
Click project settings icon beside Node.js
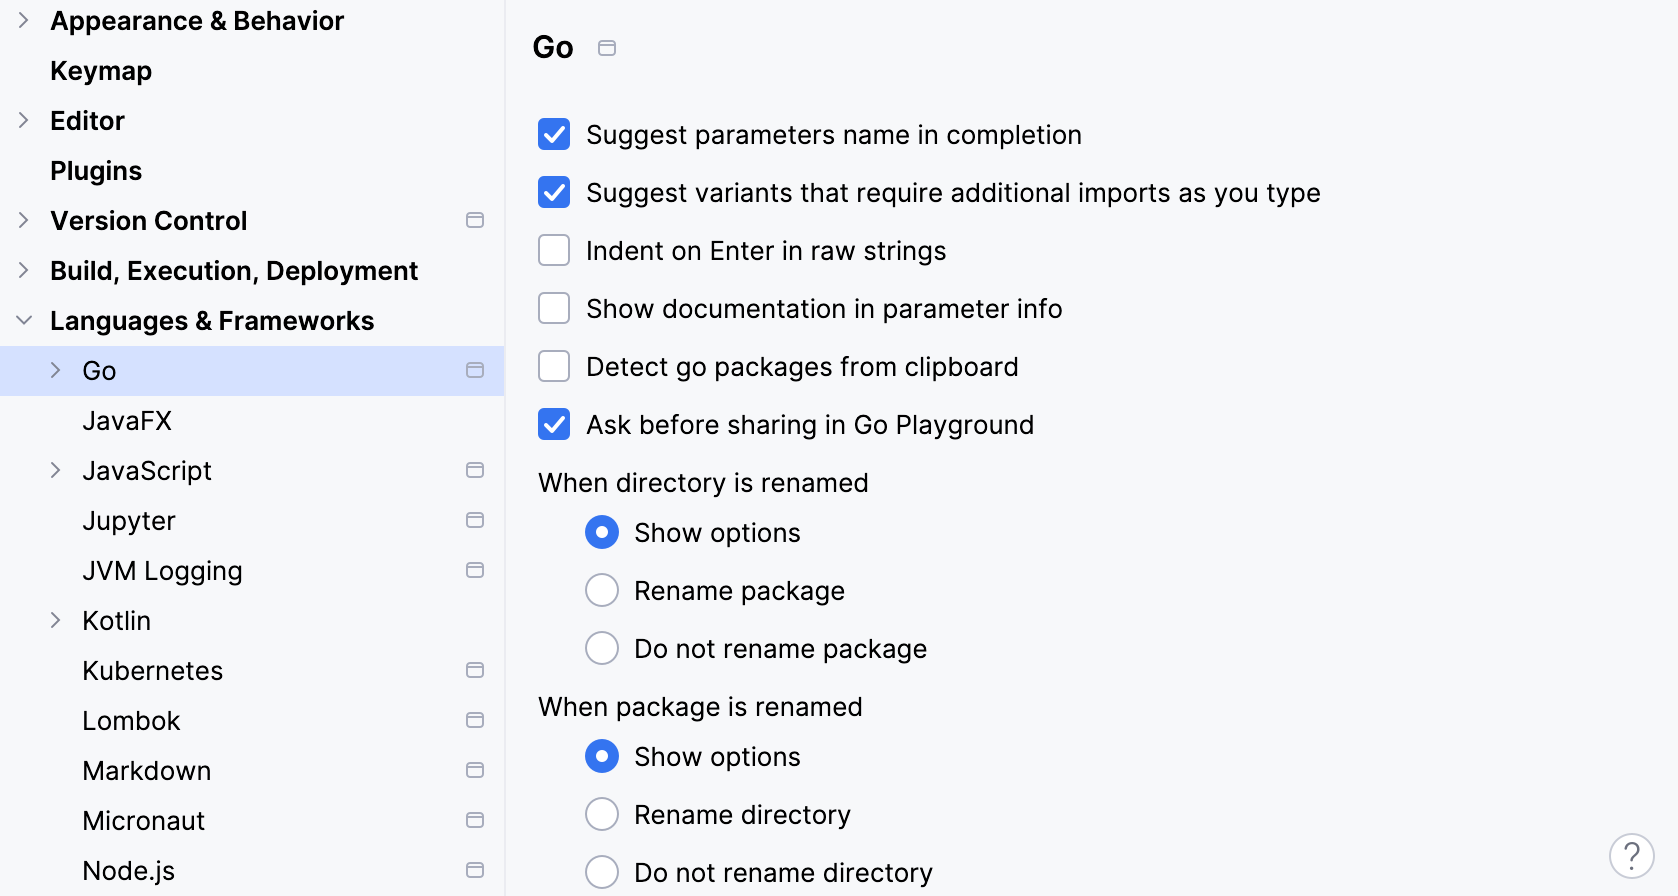pyautogui.click(x=475, y=870)
